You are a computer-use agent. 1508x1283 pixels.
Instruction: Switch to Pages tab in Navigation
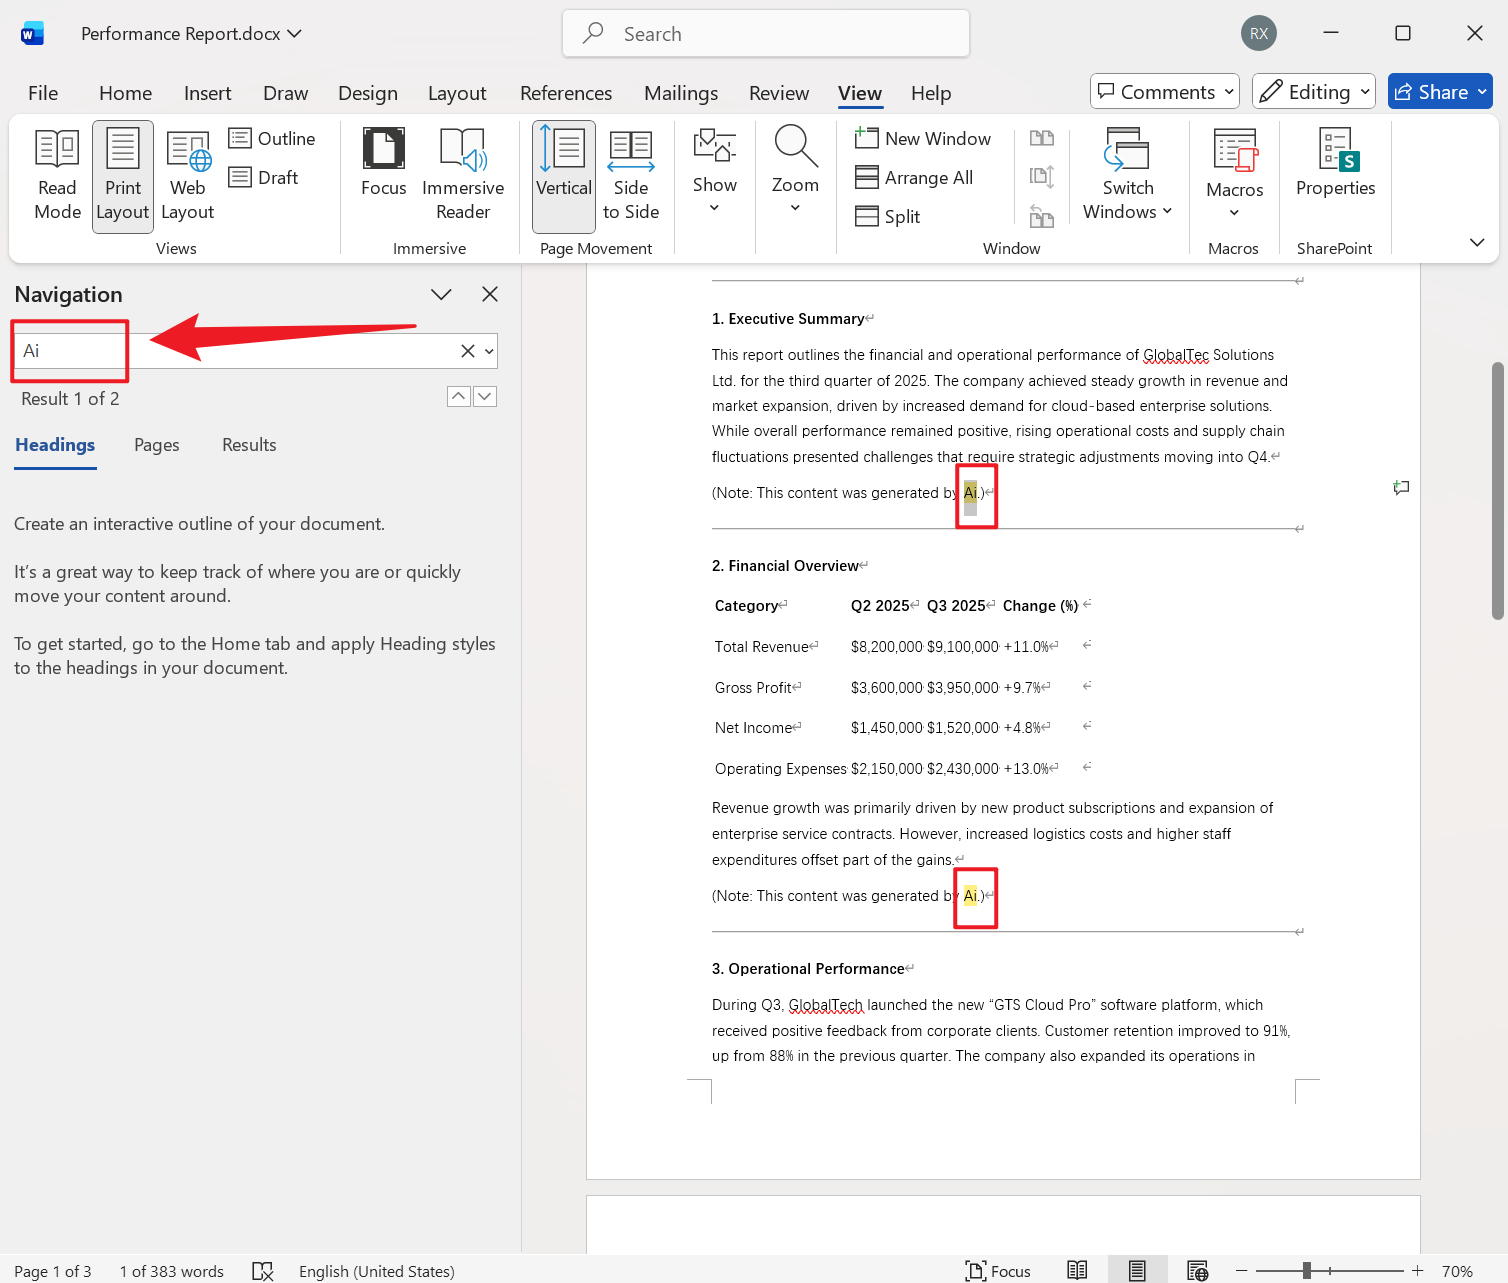[157, 445]
